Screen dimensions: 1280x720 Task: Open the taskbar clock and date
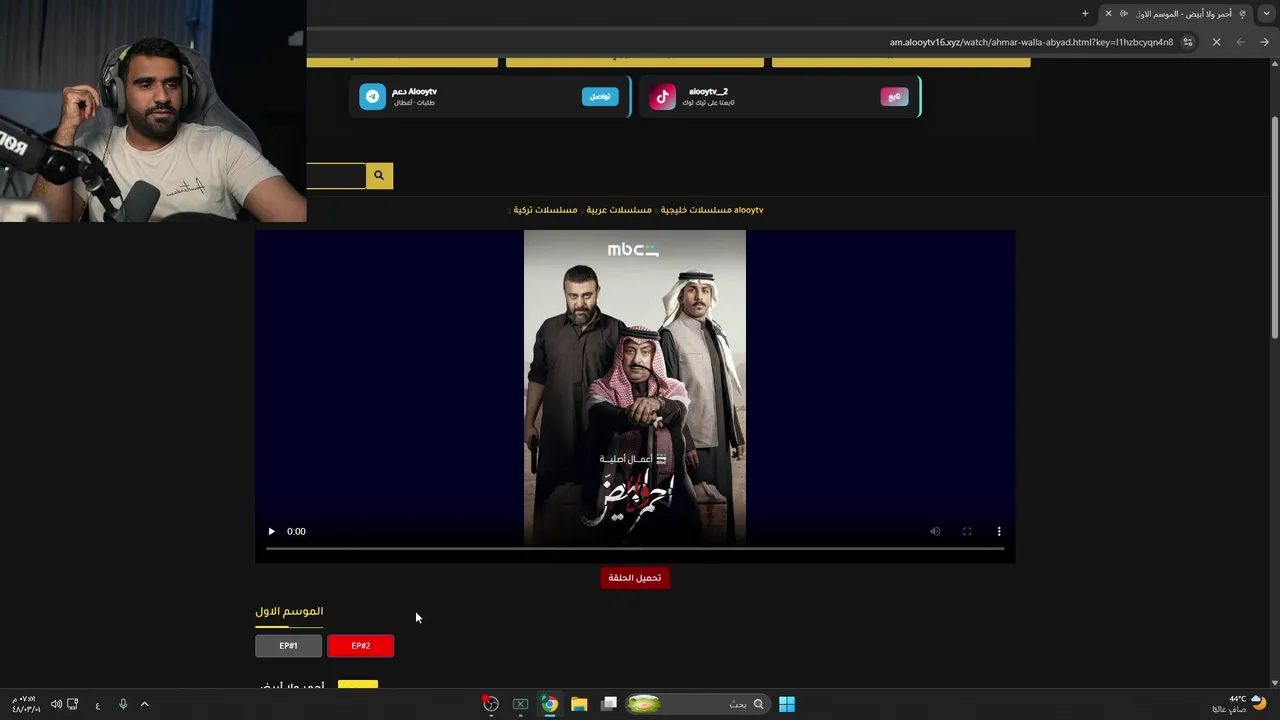[x=25, y=704]
